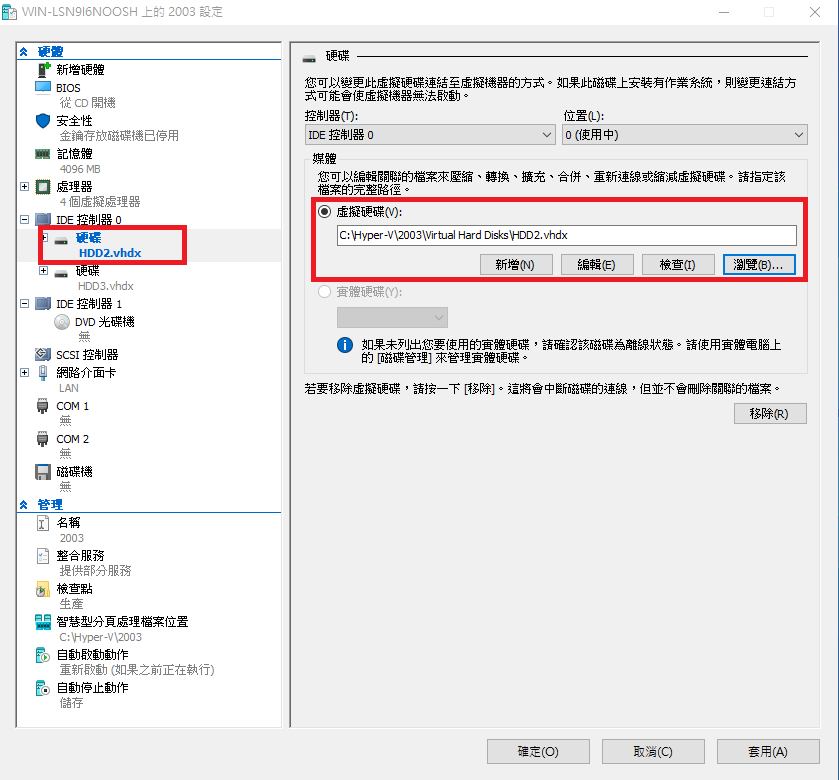Click the 從 CD 開機 BIOS subtext

[x=88, y=103]
